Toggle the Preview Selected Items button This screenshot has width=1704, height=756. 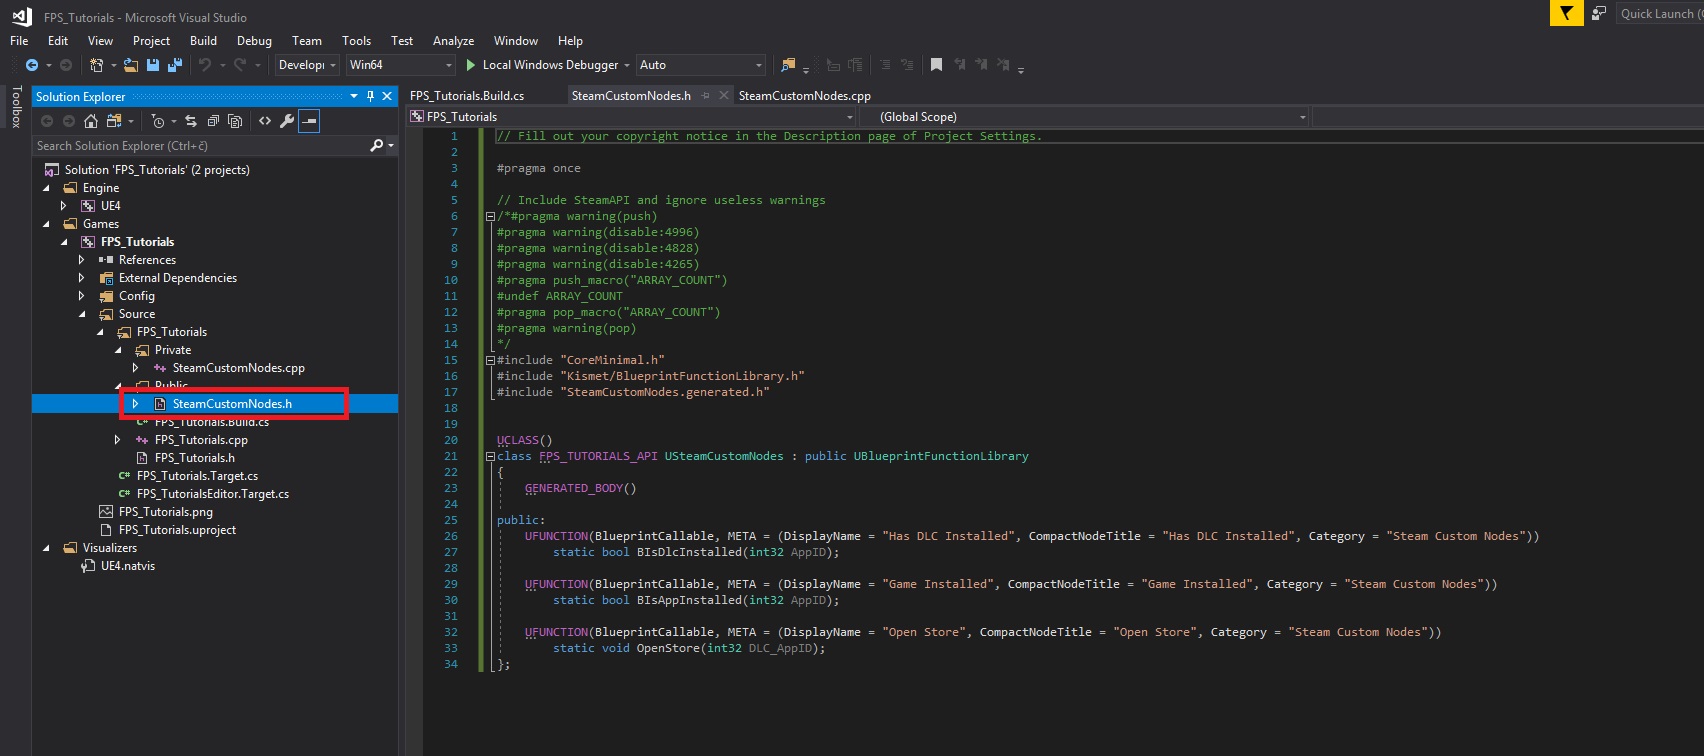(310, 121)
